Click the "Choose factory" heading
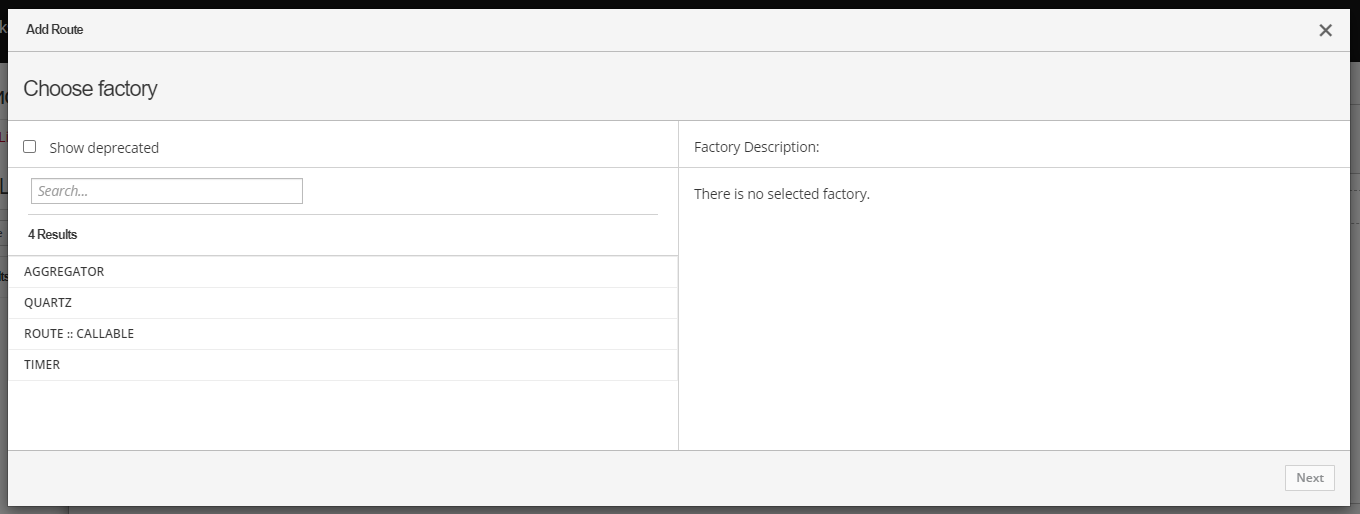 (x=90, y=89)
